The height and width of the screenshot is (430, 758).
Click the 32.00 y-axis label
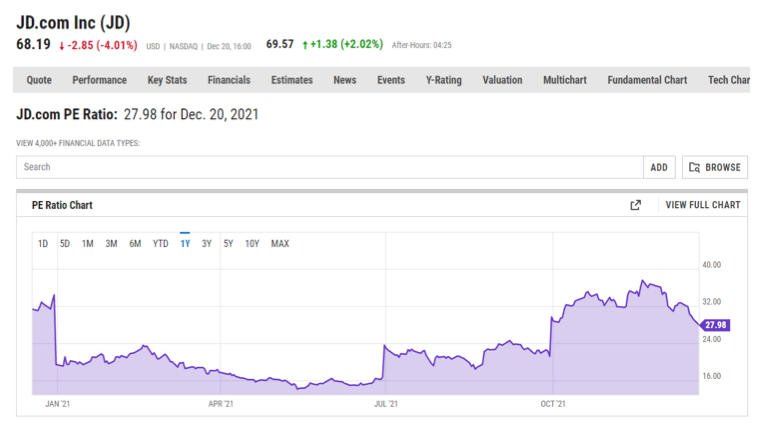click(x=712, y=302)
